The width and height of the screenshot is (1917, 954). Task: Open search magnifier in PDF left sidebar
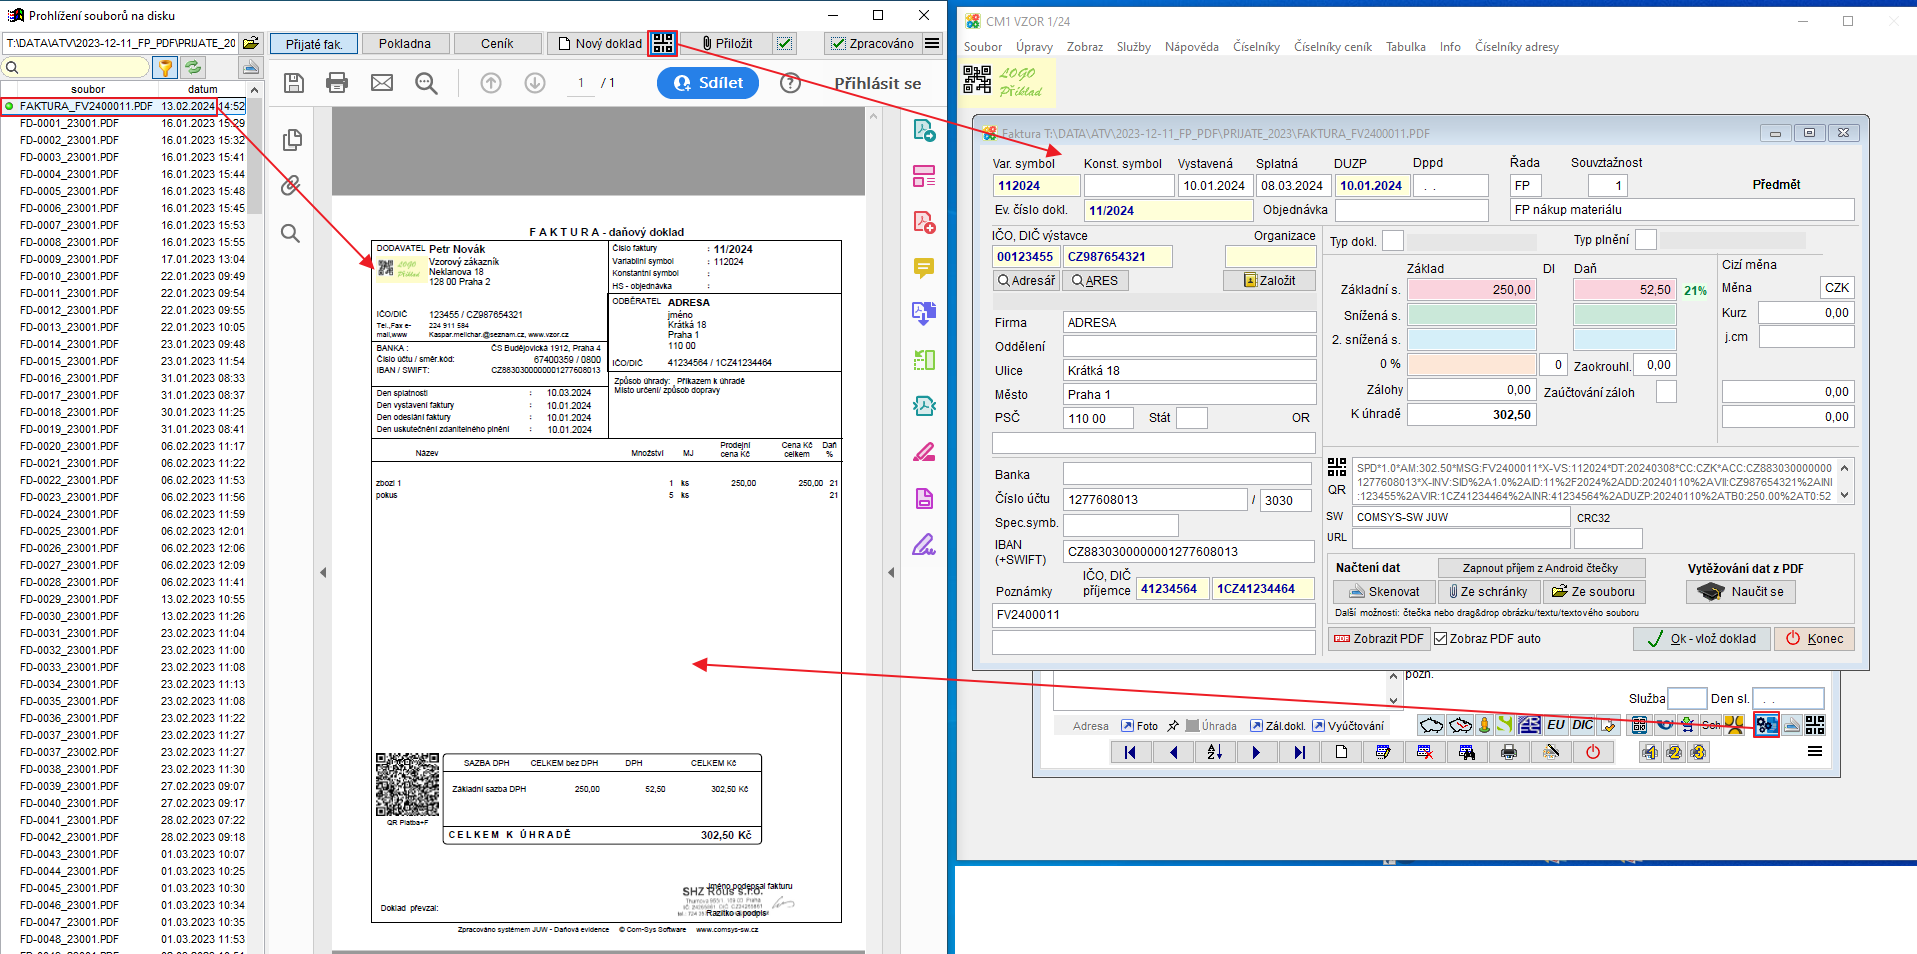pyautogui.click(x=290, y=233)
